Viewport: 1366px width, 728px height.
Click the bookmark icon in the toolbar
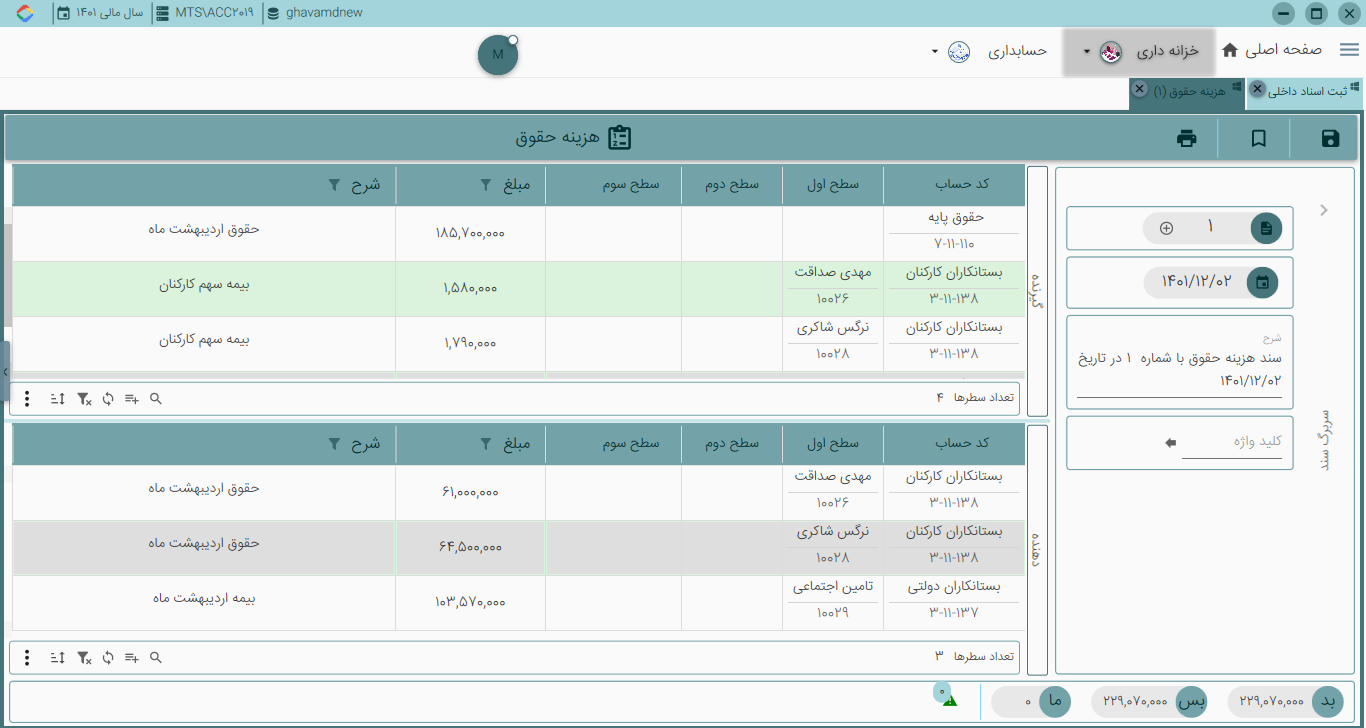click(1259, 139)
